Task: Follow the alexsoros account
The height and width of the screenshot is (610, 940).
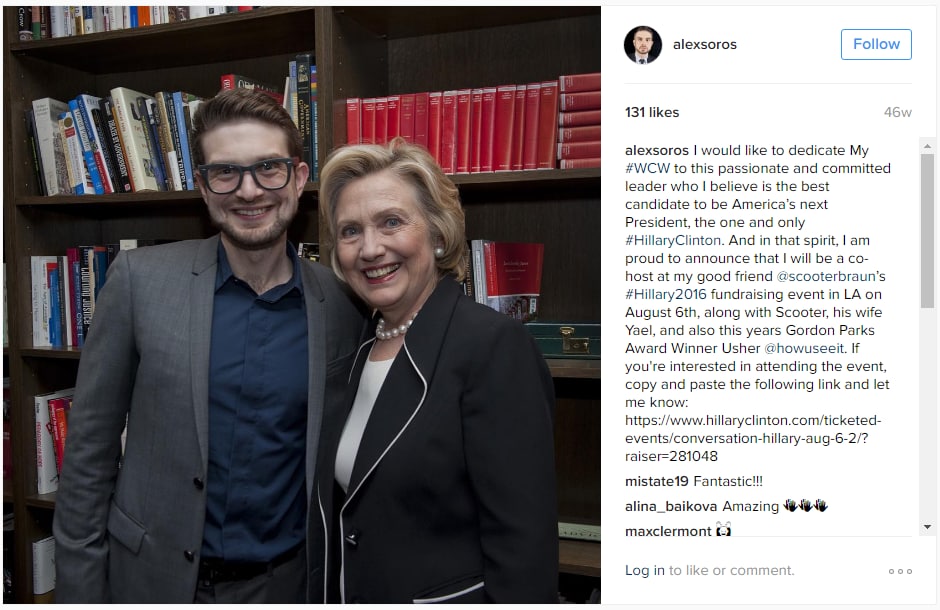Action: pyautogui.click(x=876, y=44)
